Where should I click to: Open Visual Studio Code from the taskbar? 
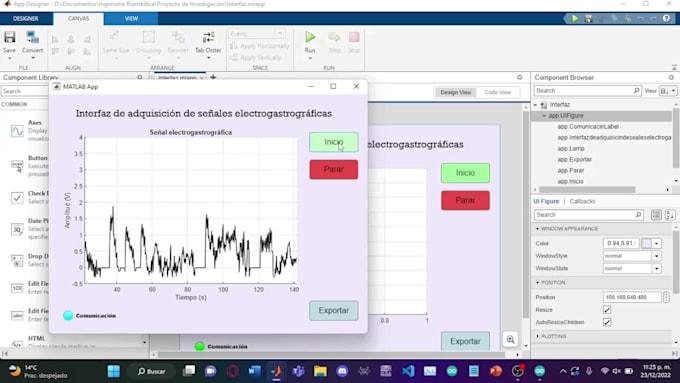click(408, 371)
